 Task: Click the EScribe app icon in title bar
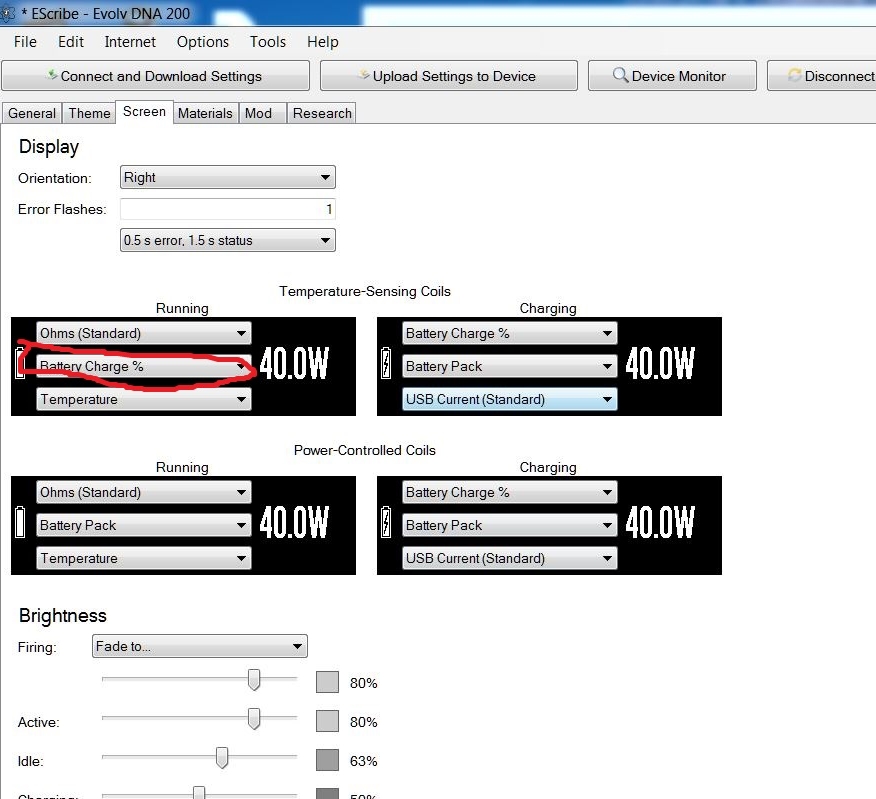point(8,14)
